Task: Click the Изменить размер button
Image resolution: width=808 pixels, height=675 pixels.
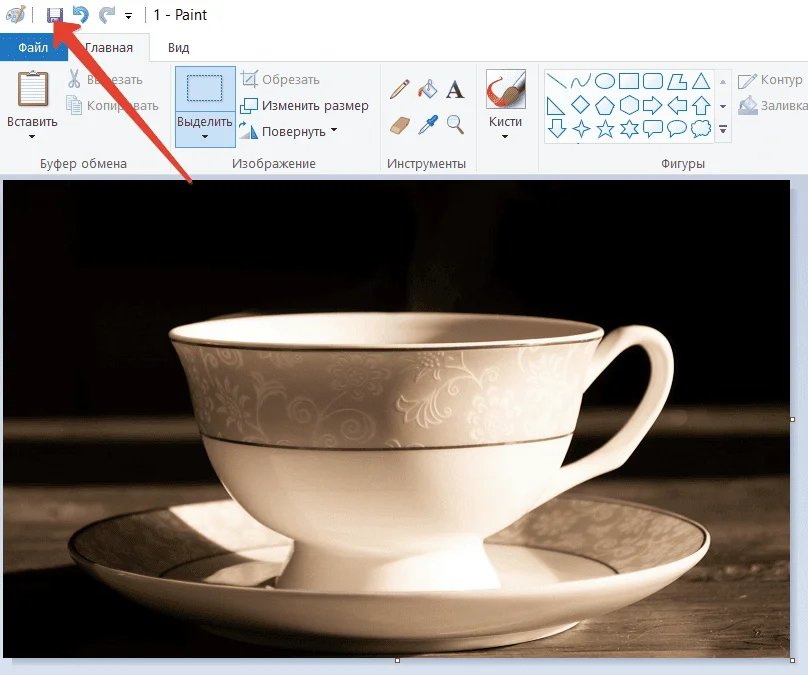Action: click(305, 105)
